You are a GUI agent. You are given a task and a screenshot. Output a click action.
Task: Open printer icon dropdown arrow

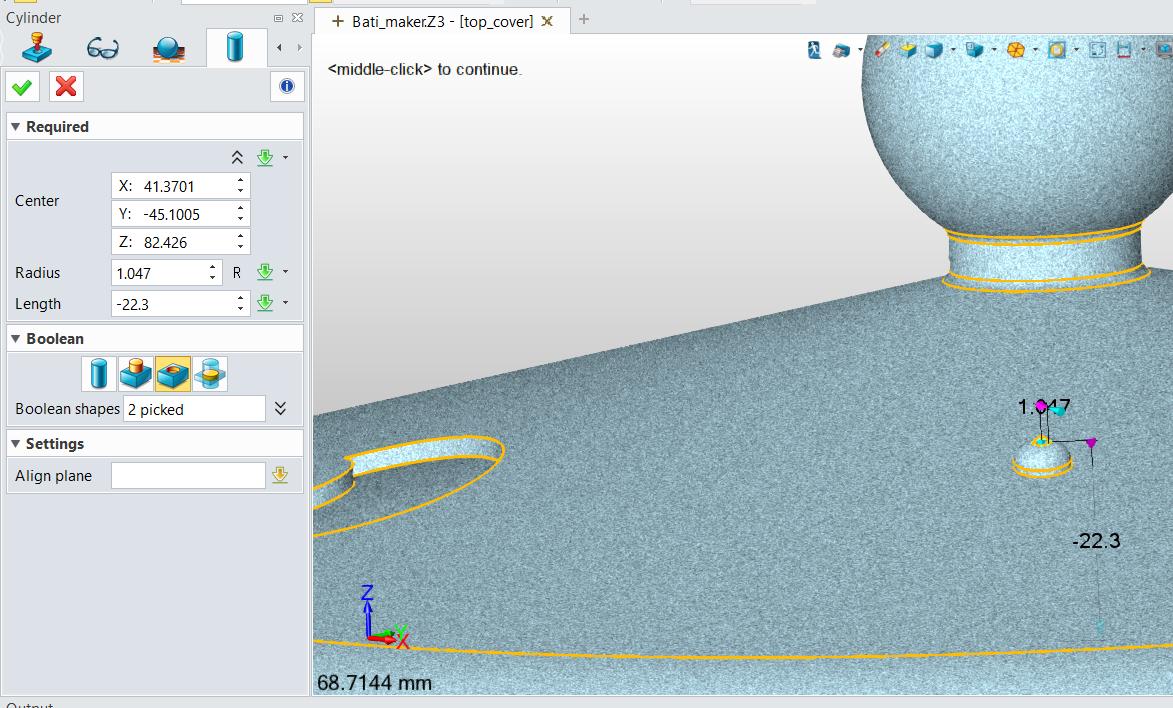(860, 51)
